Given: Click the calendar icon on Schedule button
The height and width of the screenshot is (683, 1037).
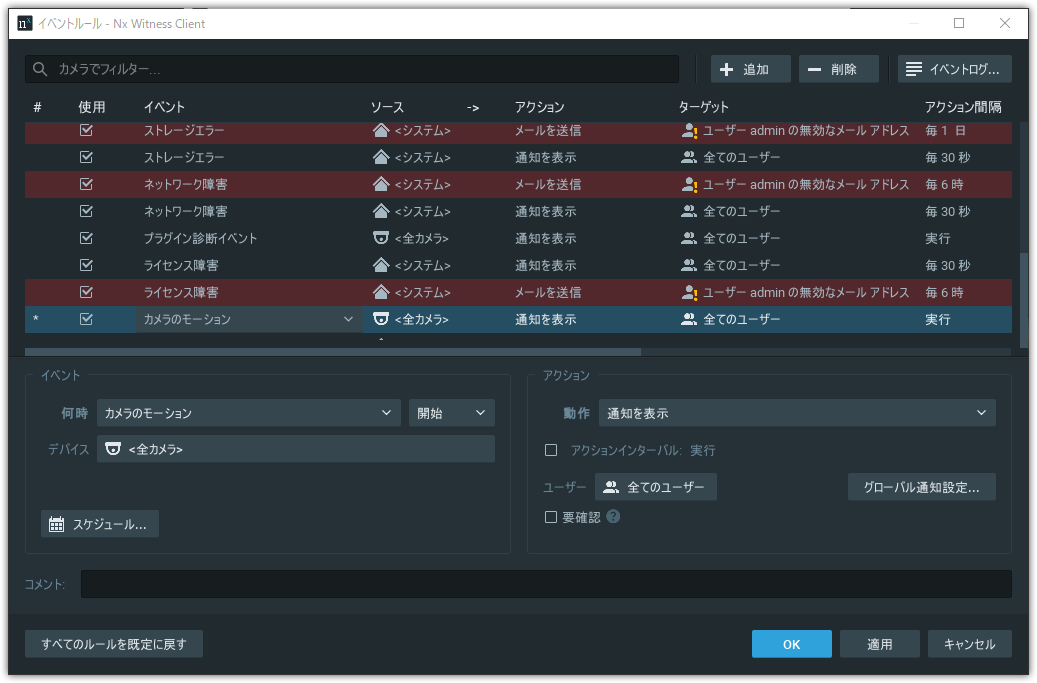Looking at the screenshot, I should 56,524.
